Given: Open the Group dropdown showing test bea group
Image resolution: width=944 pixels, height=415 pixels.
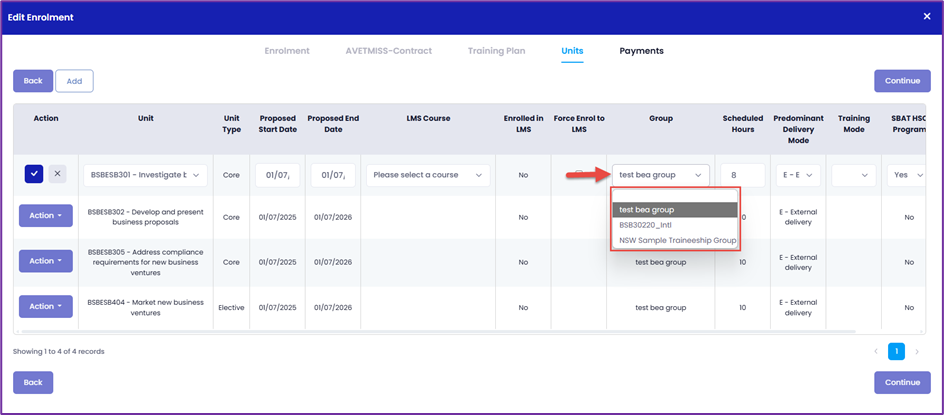Looking at the screenshot, I should 660,175.
